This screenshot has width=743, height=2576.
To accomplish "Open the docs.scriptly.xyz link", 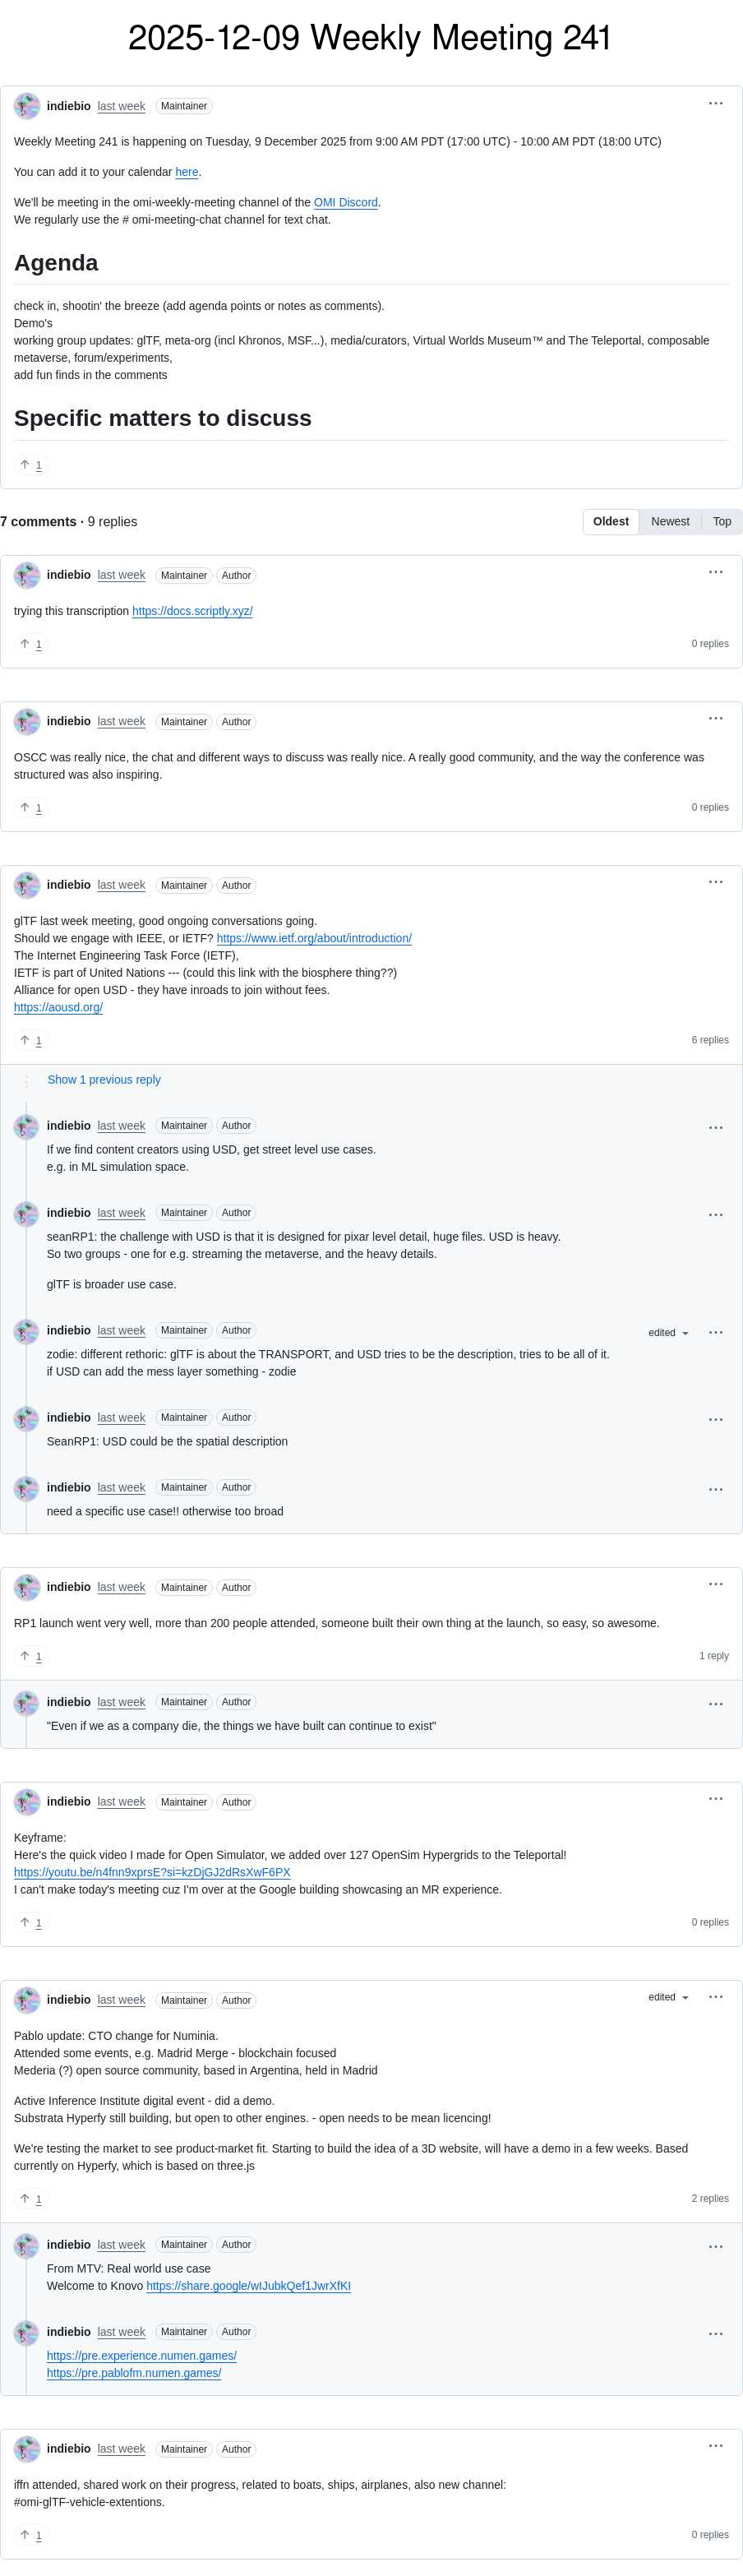I will tap(192, 611).
